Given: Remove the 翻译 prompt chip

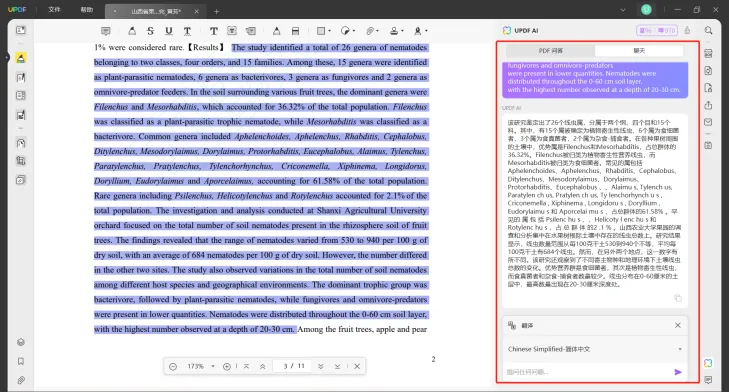Looking at the screenshot, I should [x=677, y=326].
